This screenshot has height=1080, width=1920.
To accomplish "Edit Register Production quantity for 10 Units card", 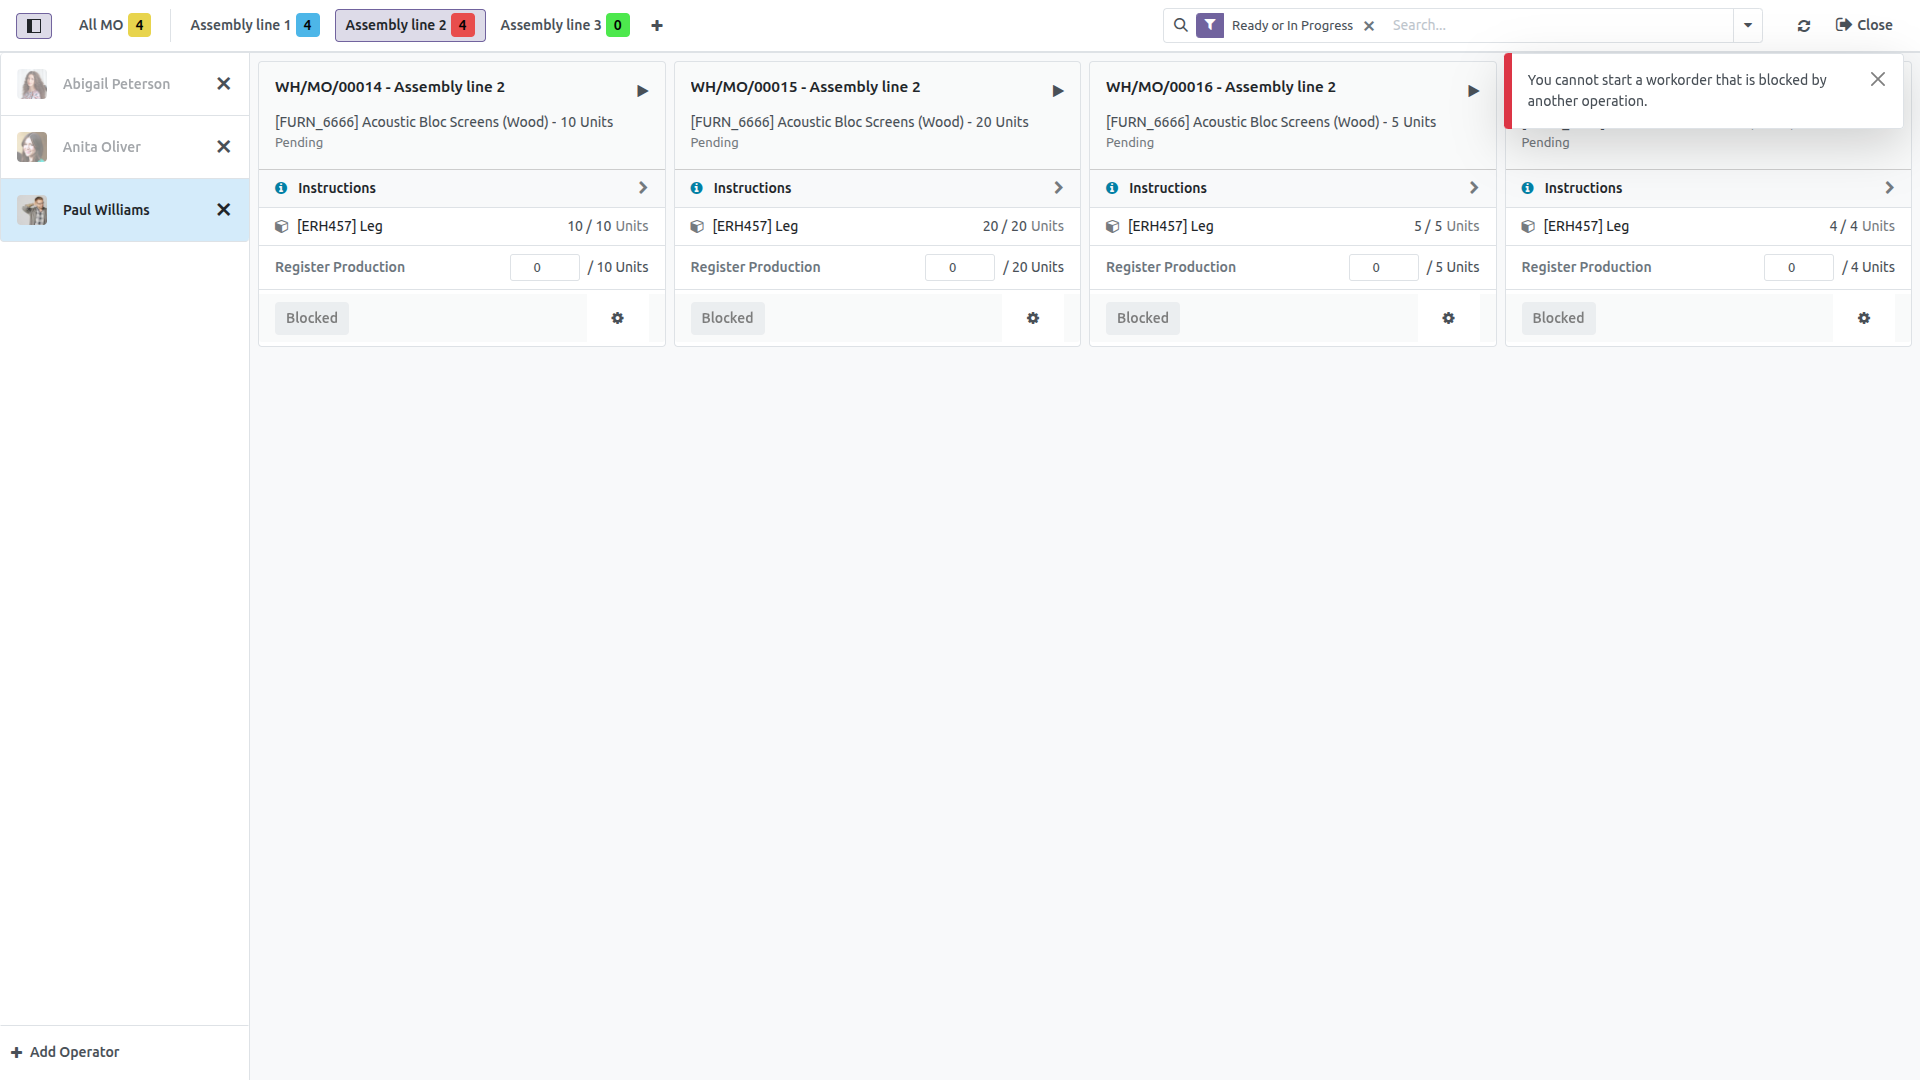I will 544,267.
